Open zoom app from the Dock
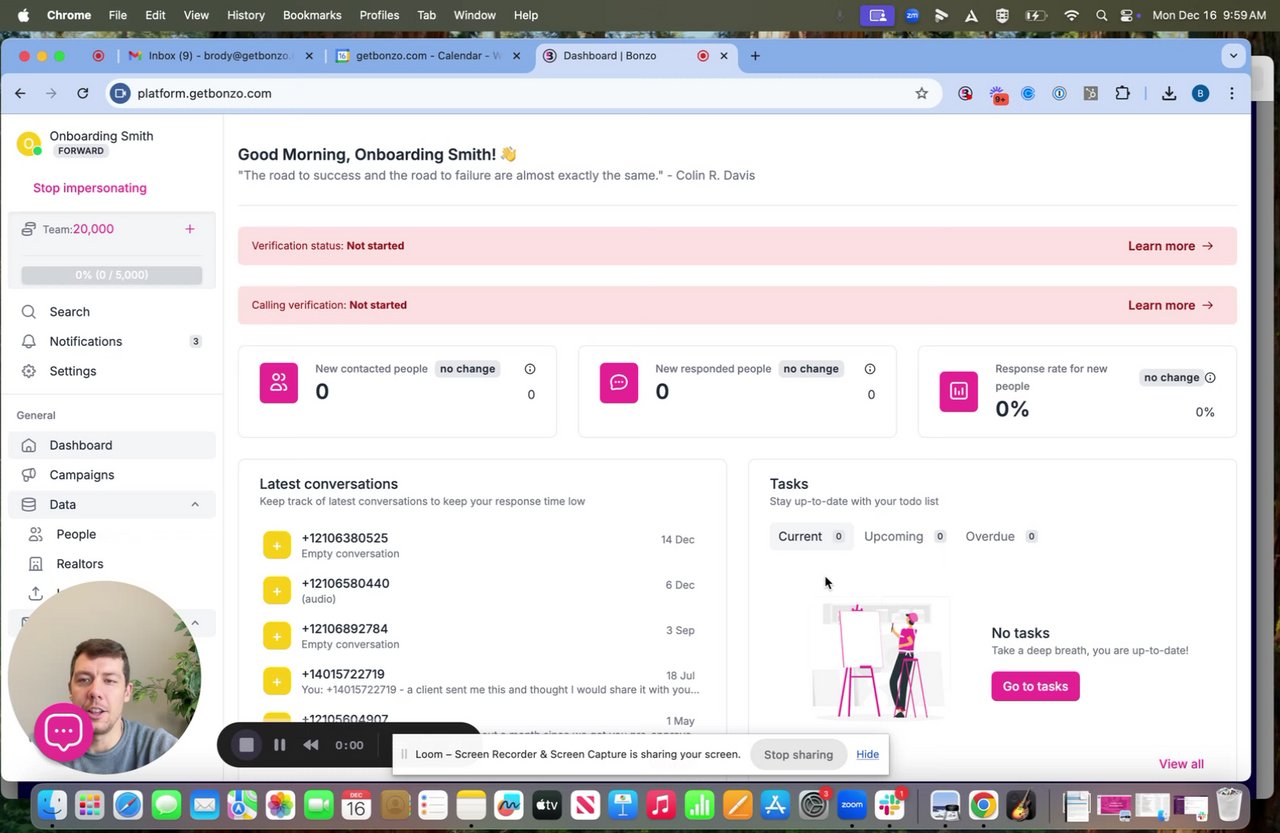This screenshot has width=1280, height=833. 851,804
